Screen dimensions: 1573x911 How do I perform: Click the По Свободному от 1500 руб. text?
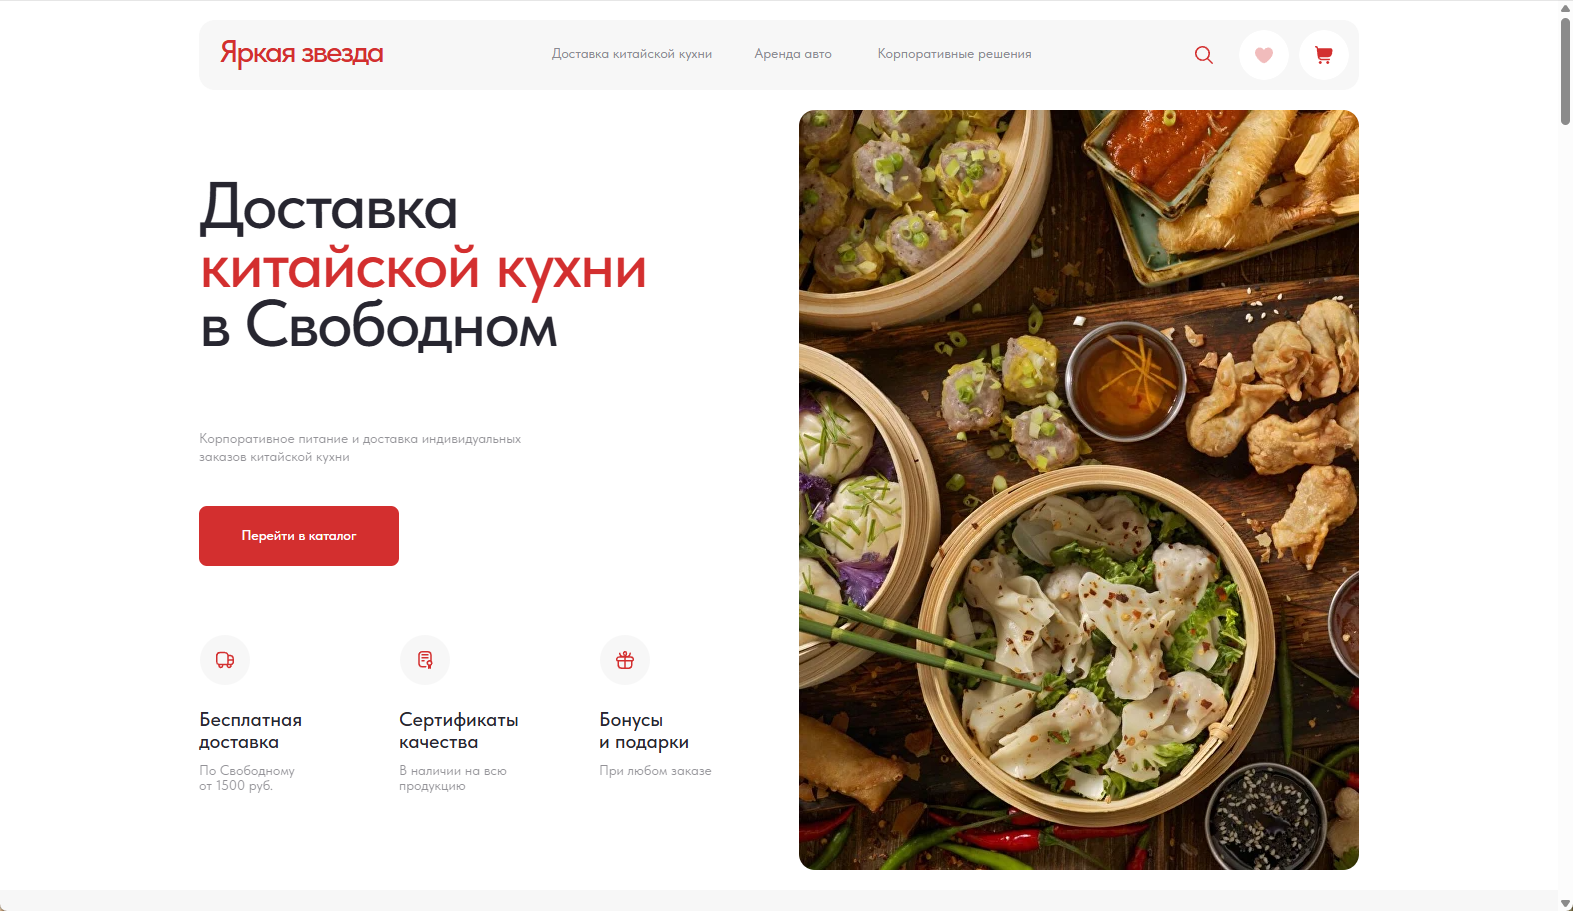(247, 778)
